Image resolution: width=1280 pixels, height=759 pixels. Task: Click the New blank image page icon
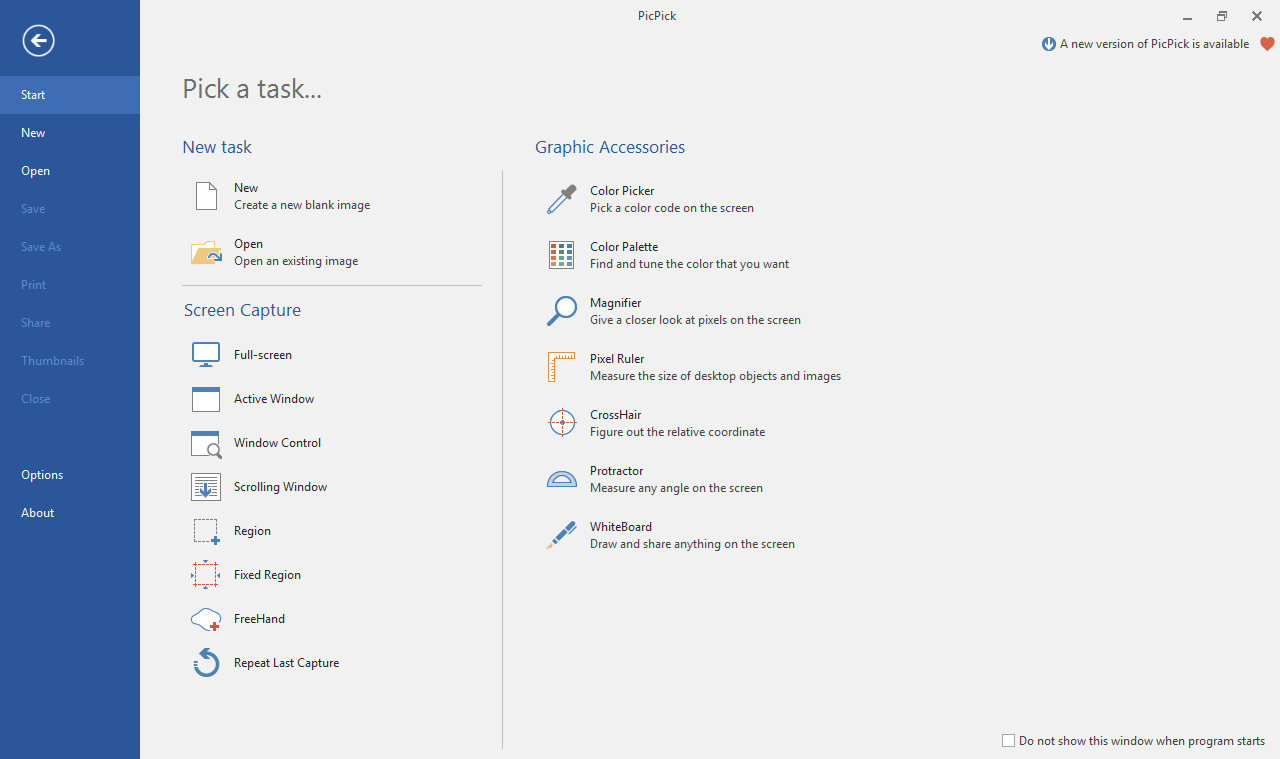[206, 196]
